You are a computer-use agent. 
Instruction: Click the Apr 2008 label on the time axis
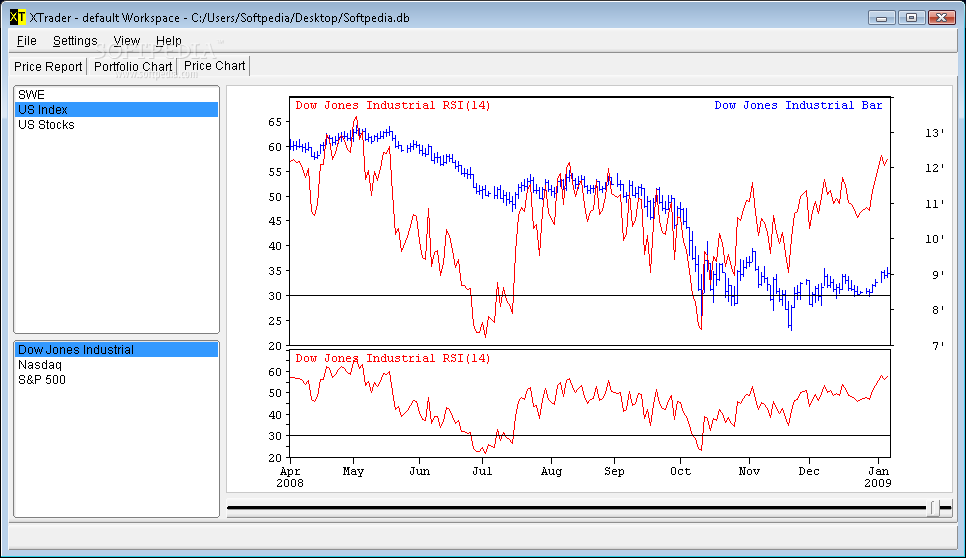coord(290,477)
